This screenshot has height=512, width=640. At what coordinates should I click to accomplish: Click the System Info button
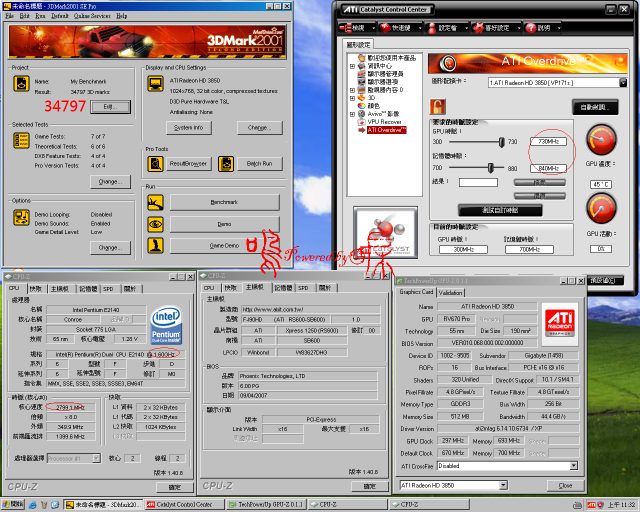click(x=189, y=128)
